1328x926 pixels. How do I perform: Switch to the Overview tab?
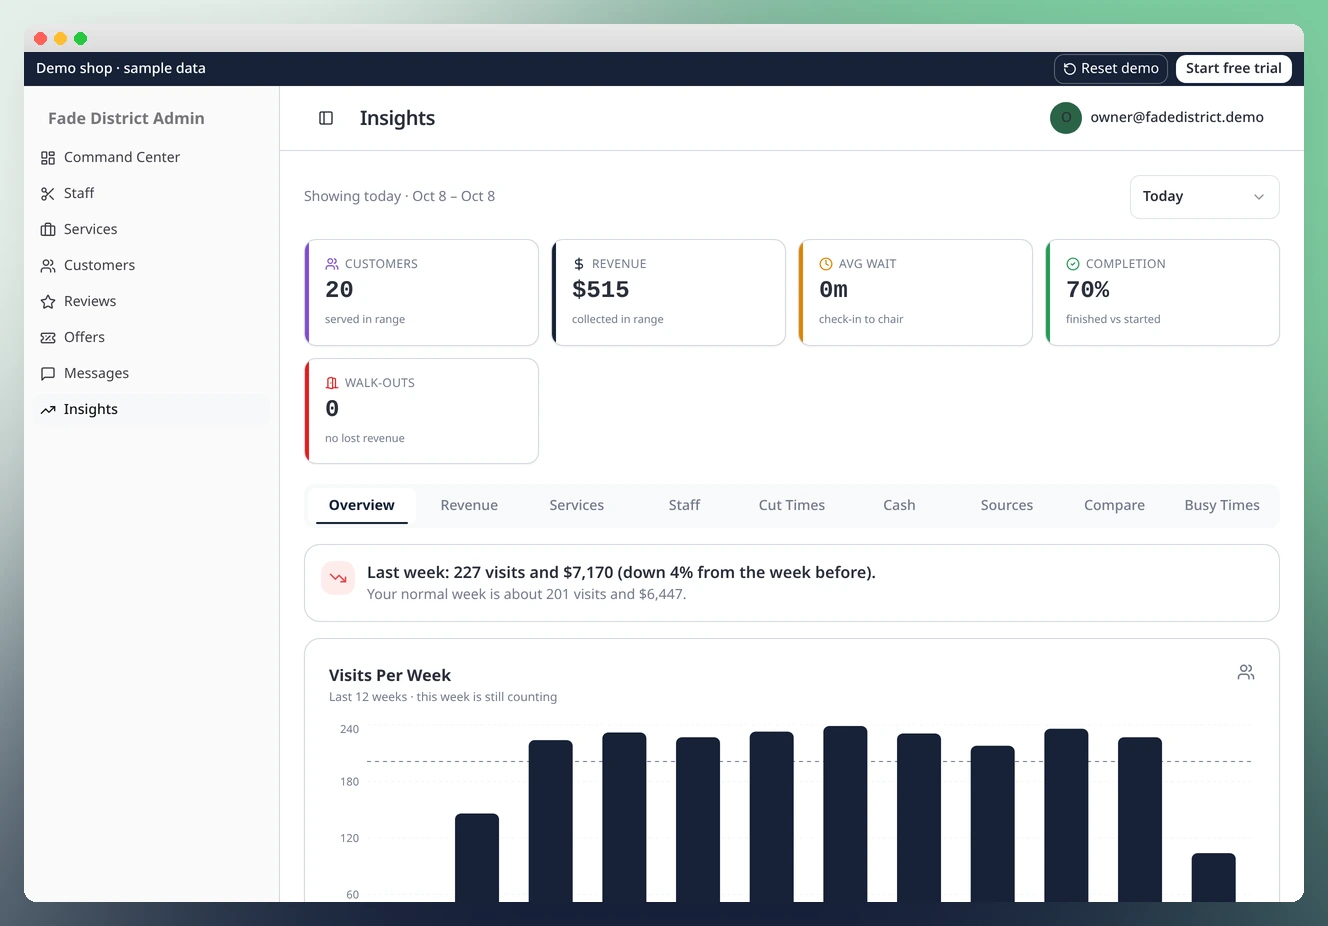click(x=362, y=506)
